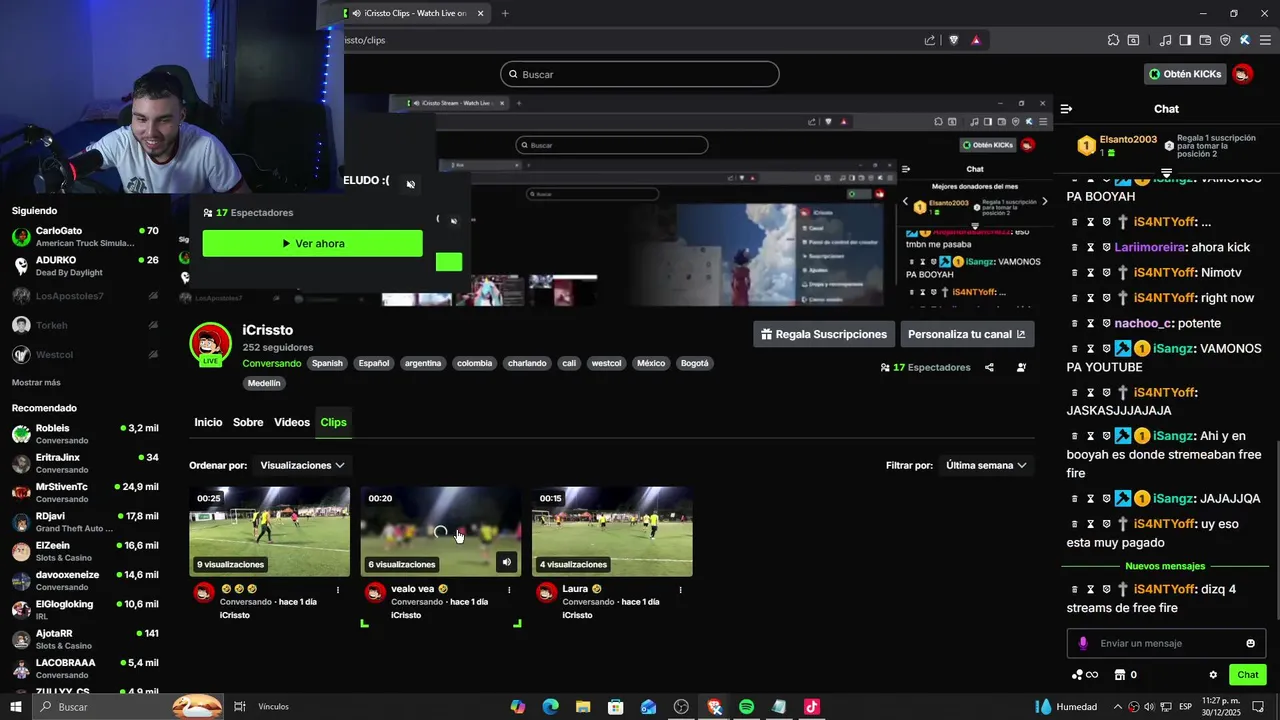Open Microsoft Edge from the taskbar

click(x=550, y=707)
